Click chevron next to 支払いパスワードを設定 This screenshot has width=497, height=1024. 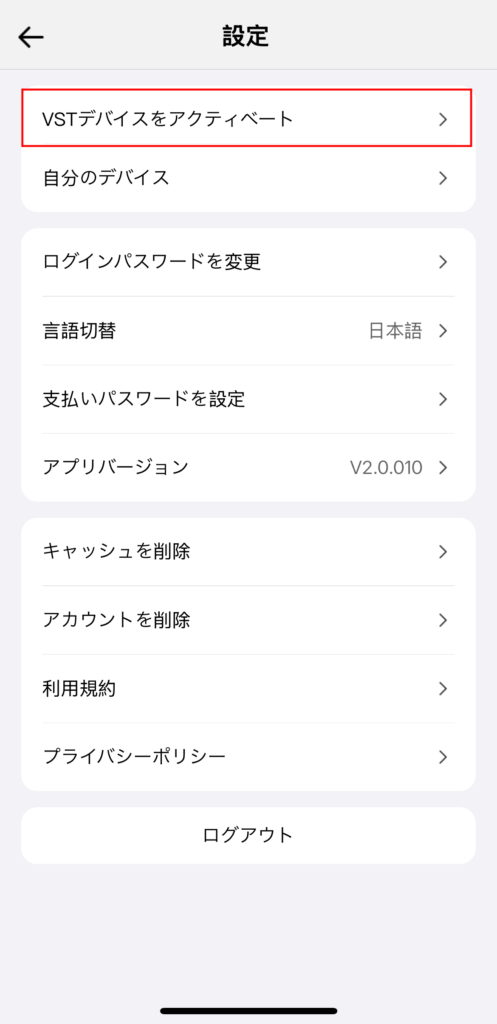[443, 399]
